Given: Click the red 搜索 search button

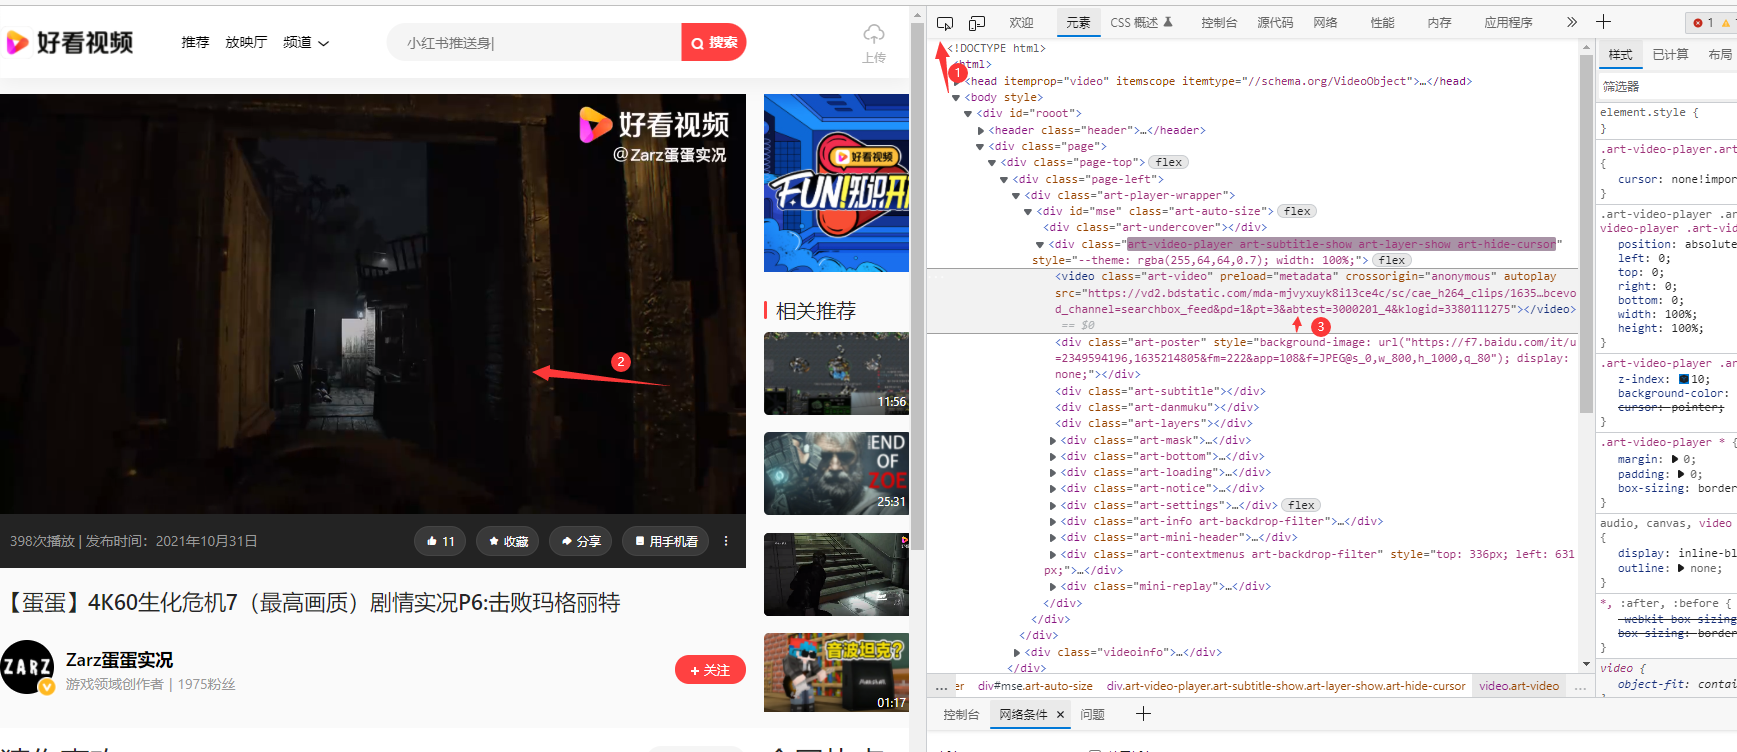Looking at the screenshot, I should click(x=714, y=42).
